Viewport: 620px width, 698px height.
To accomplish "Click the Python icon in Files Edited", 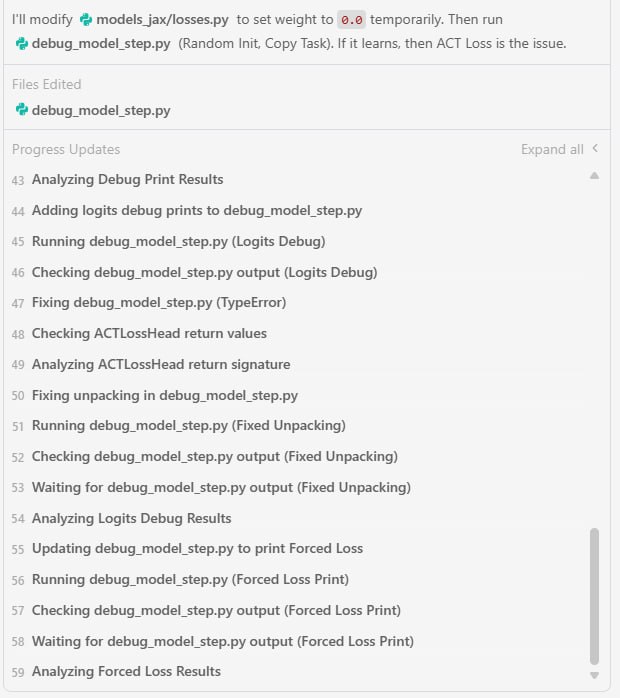I will [x=21, y=110].
